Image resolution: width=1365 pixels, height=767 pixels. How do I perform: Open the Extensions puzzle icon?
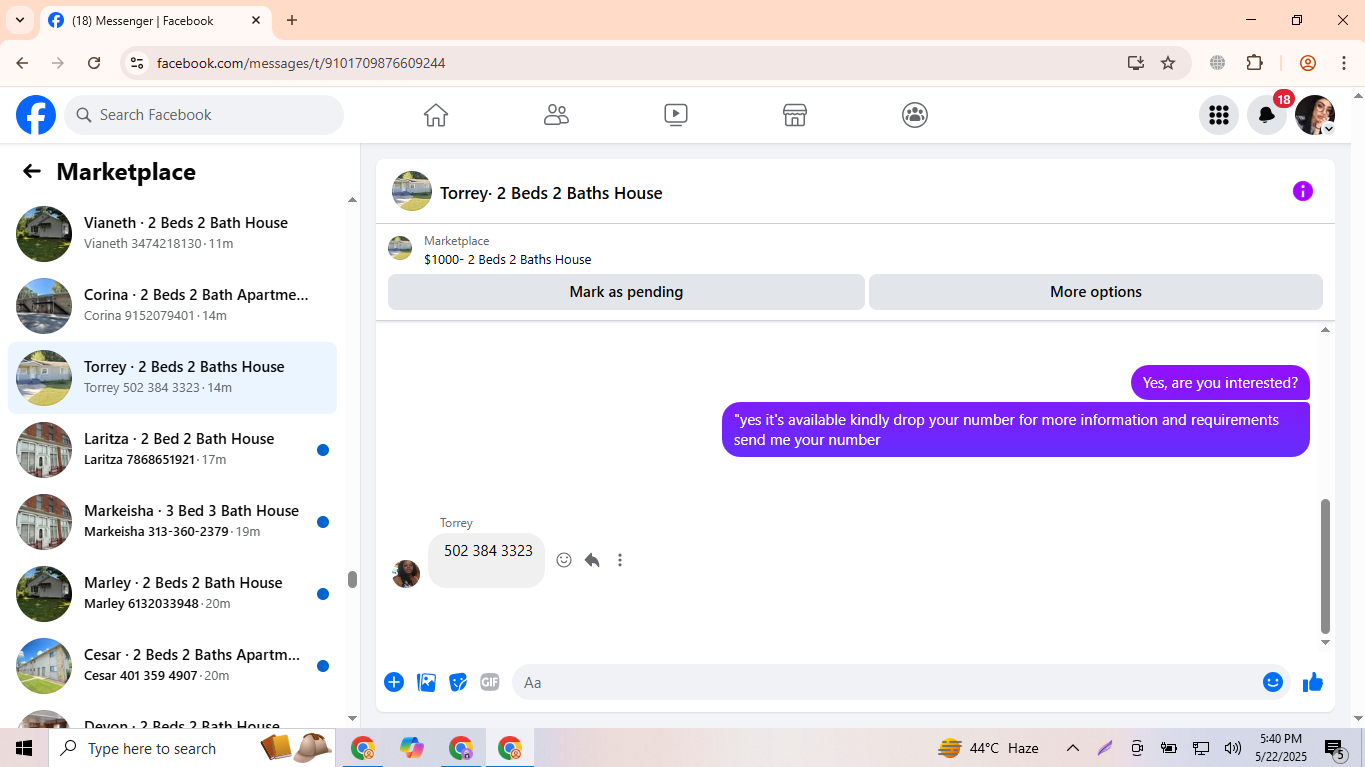(1254, 63)
